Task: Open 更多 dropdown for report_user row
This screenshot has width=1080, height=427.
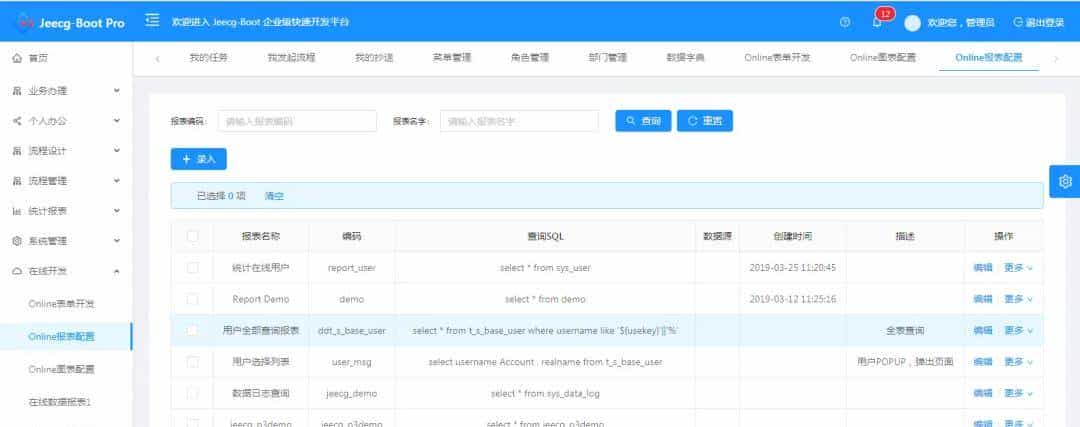Action: [x=1019, y=268]
